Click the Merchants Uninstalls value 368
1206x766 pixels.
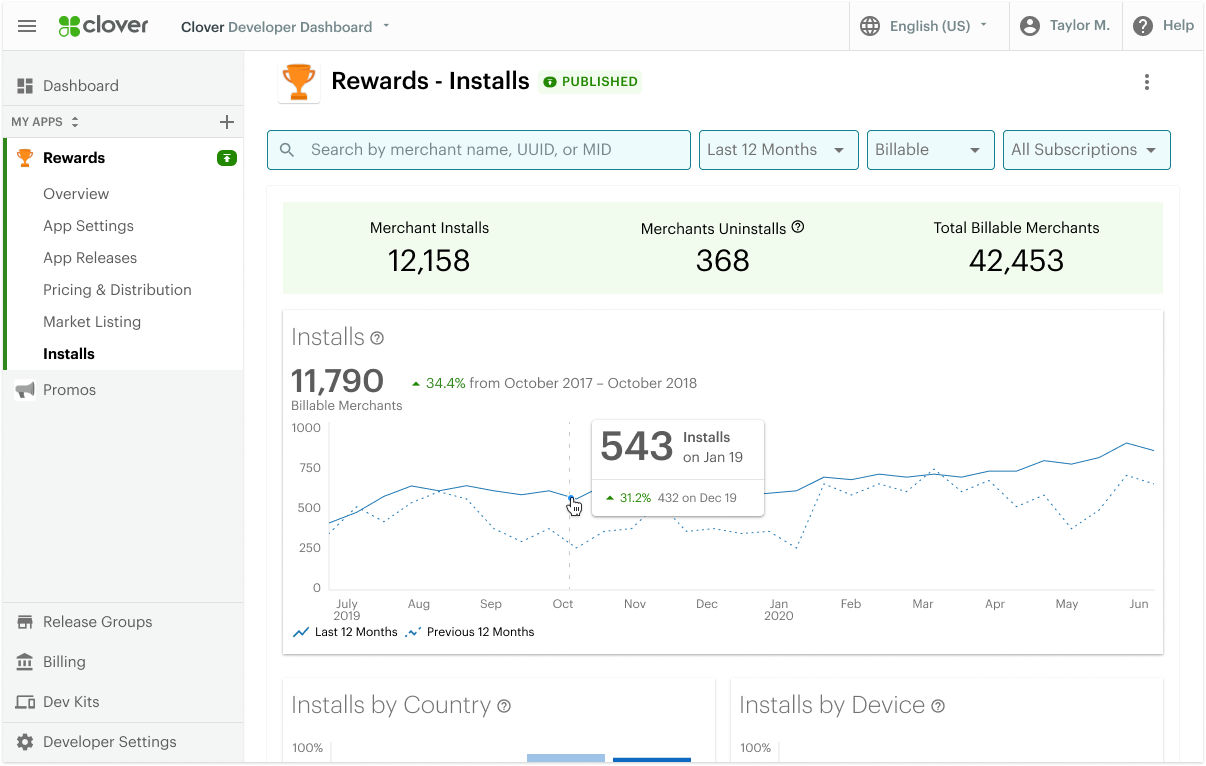(723, 261)
